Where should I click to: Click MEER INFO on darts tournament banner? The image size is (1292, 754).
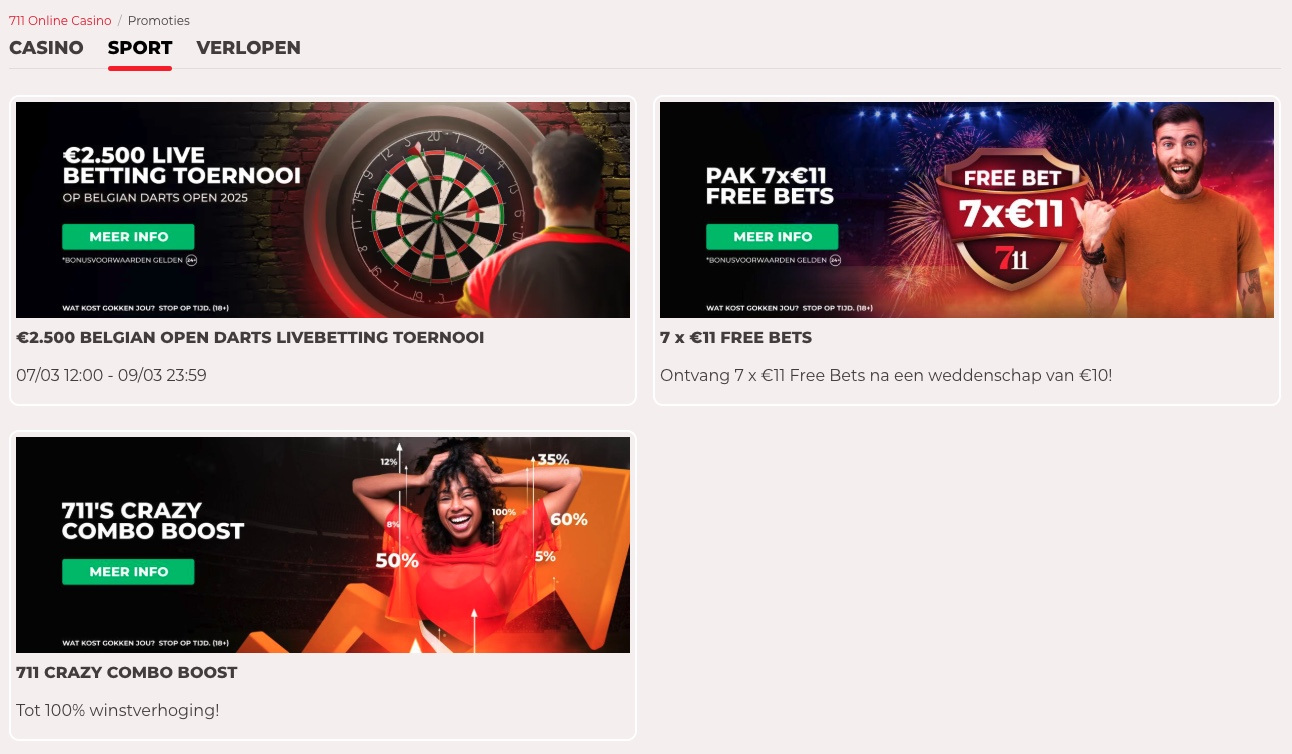(128, 237)
